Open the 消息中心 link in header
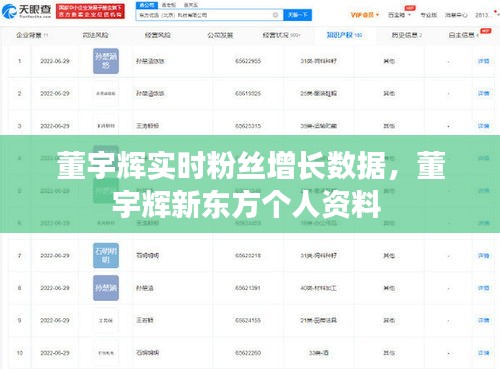The image size is (500, 369). (456, 15)
